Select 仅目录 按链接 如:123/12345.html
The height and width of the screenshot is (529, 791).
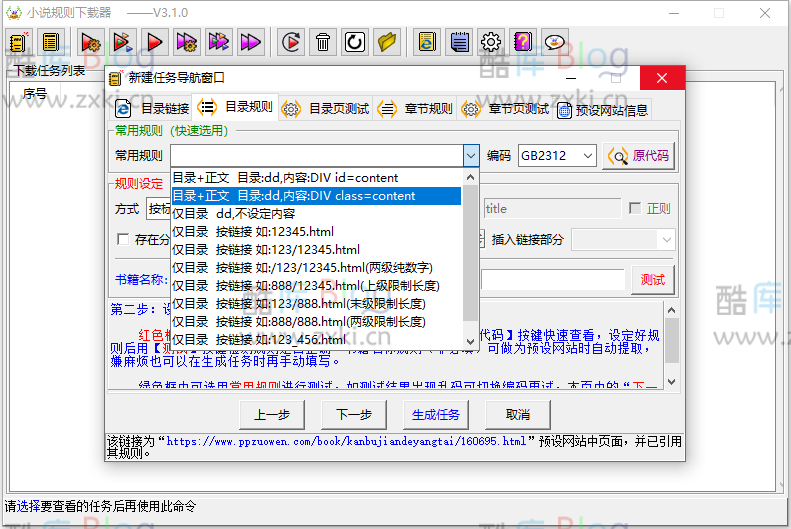click(x=316, y=250)
